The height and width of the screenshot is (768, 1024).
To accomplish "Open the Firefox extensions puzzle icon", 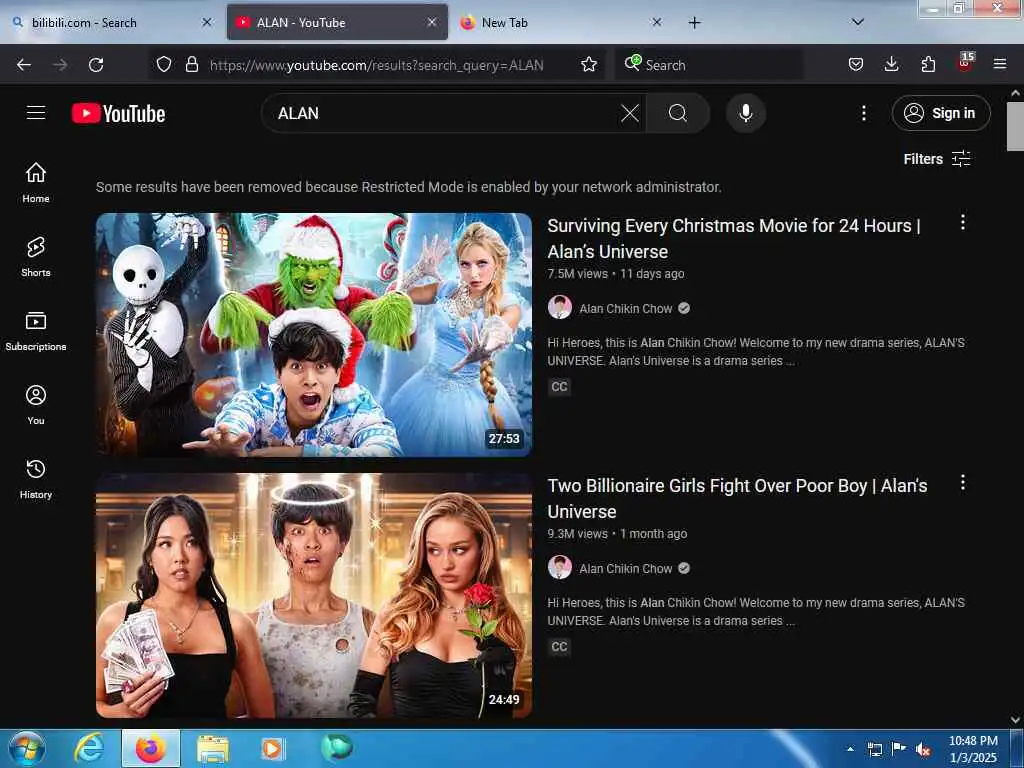I will click(928, 65).
